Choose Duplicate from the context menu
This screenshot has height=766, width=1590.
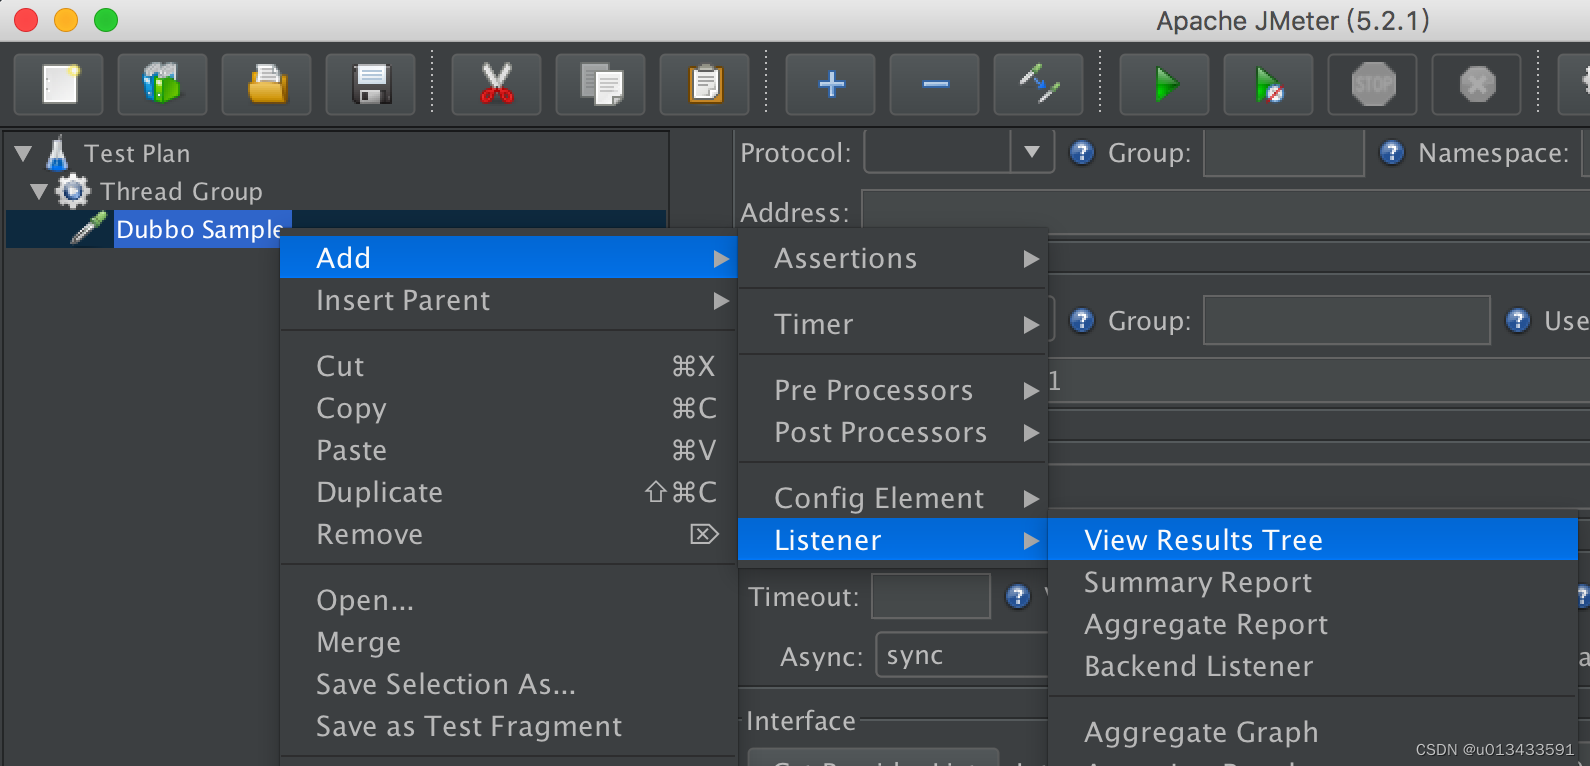point(509,493)
